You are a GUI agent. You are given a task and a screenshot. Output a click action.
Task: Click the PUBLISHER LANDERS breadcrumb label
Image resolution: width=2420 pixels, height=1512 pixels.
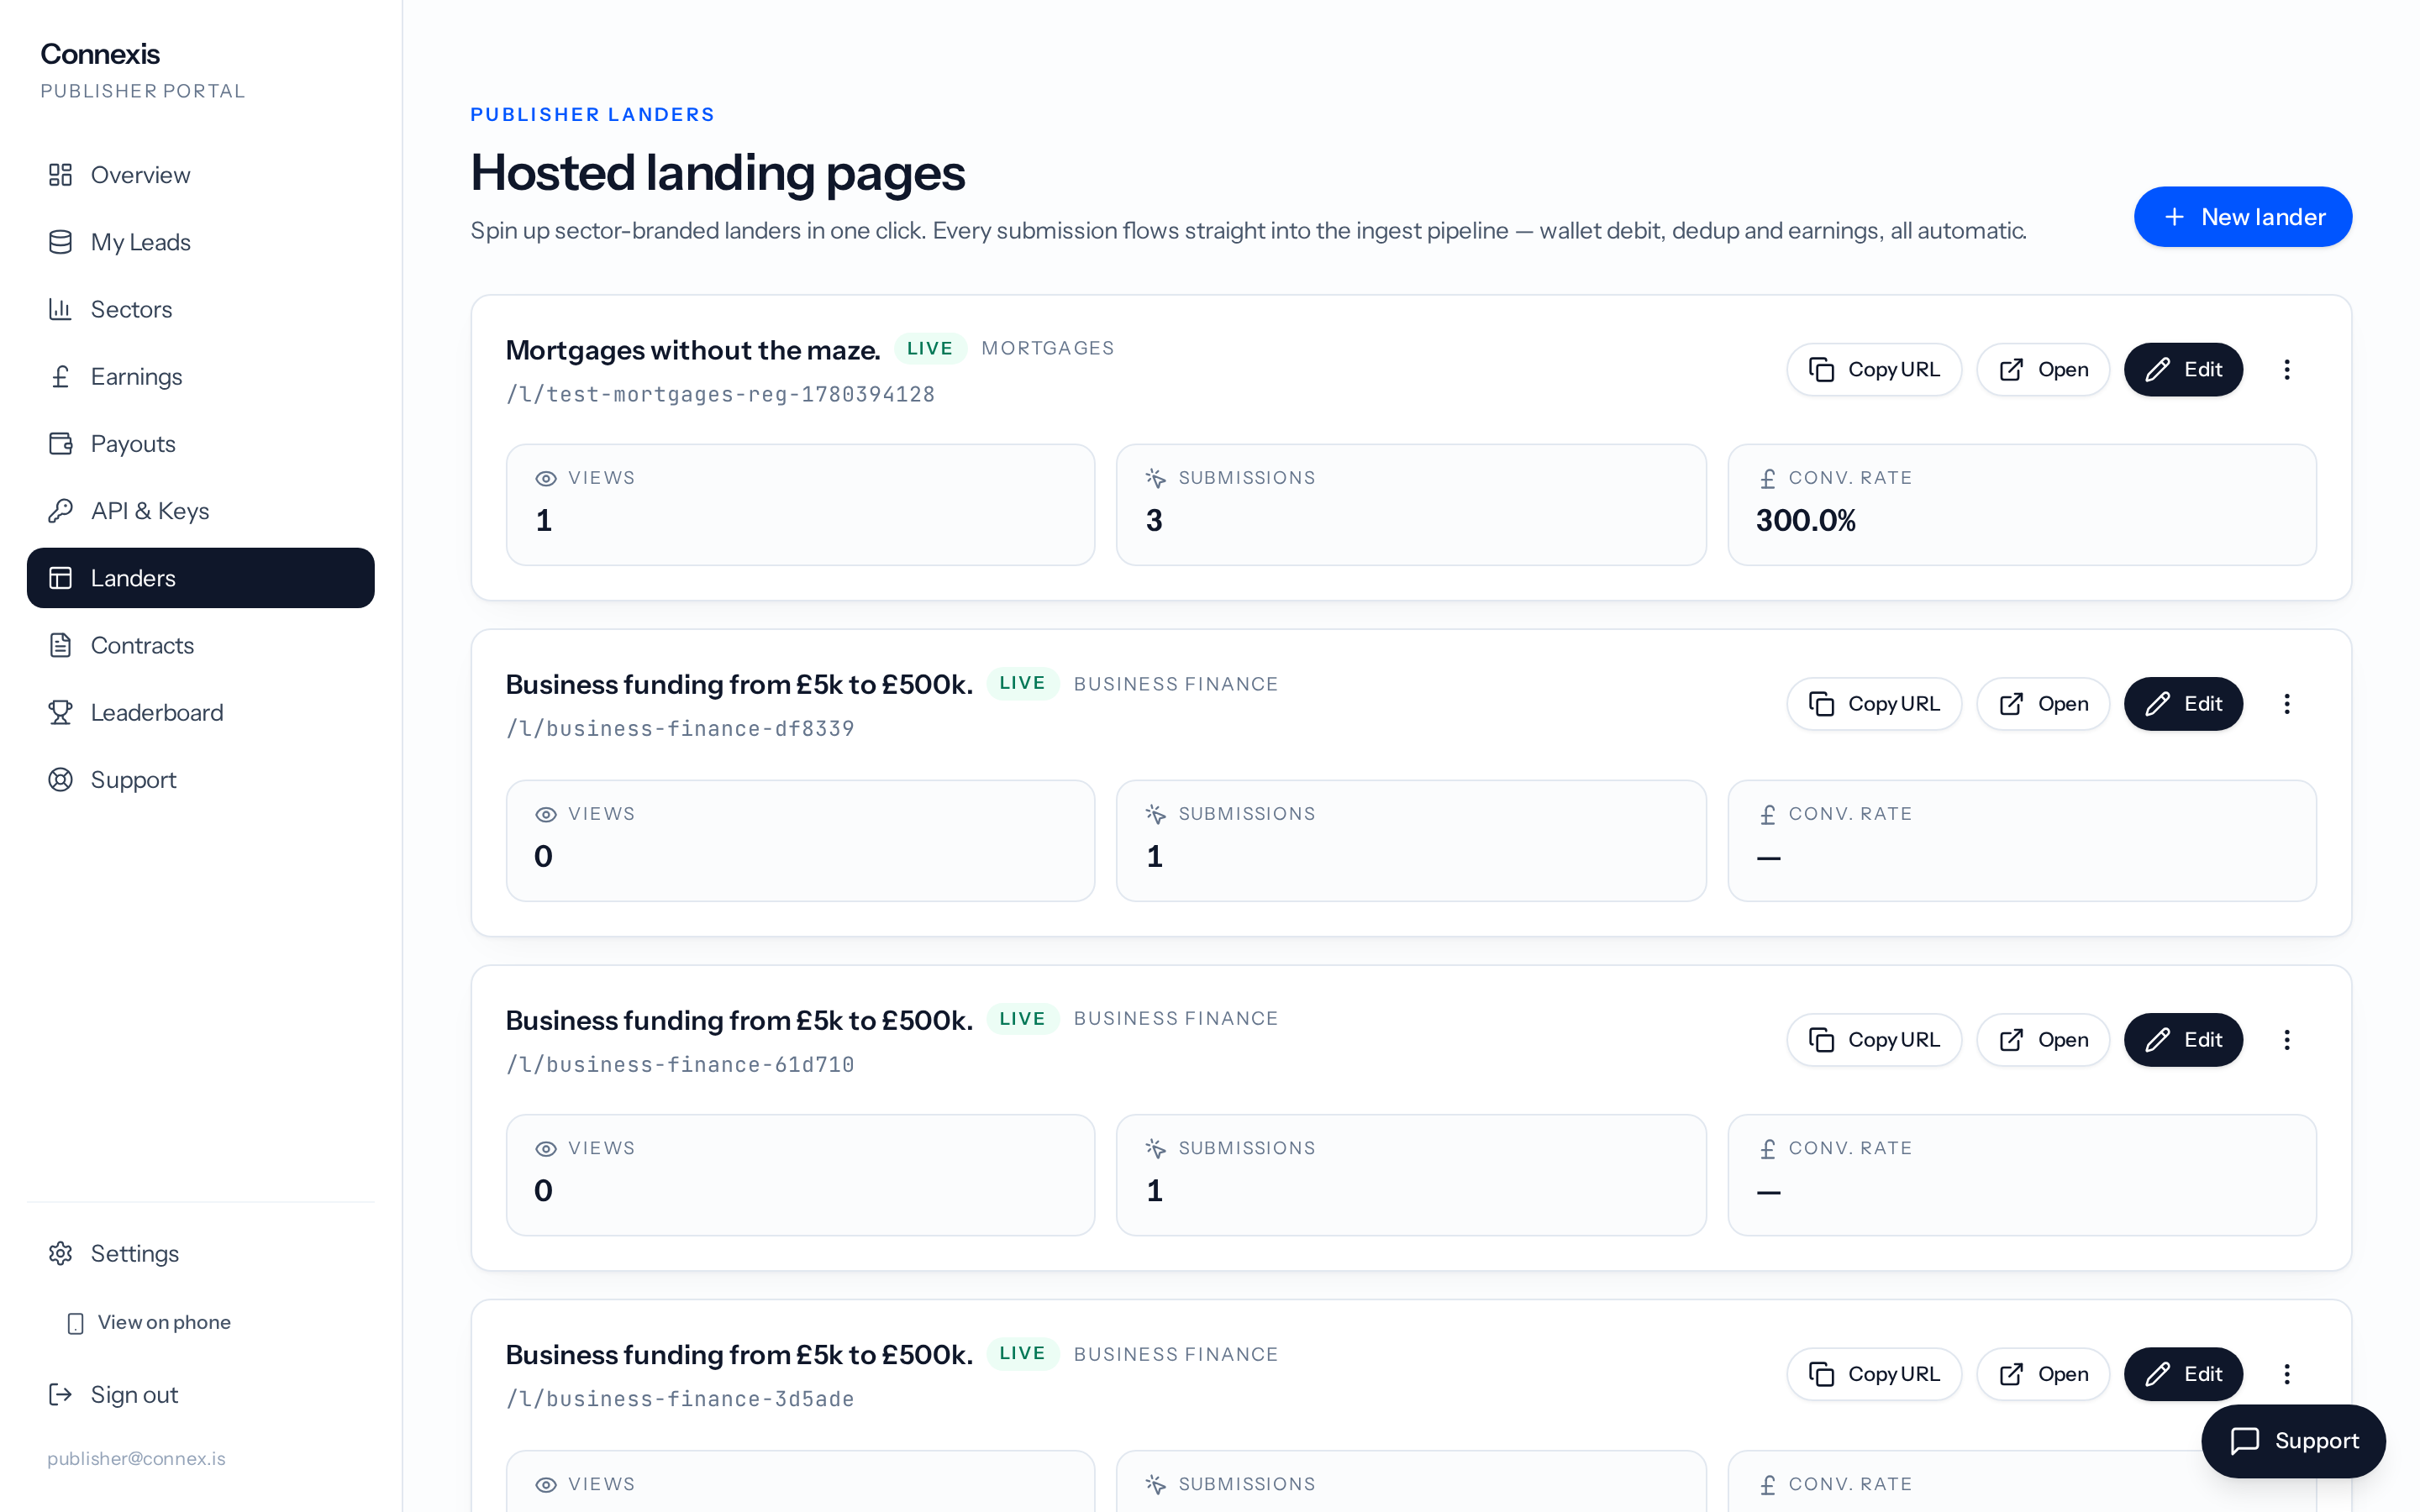(x=592, y=114)
